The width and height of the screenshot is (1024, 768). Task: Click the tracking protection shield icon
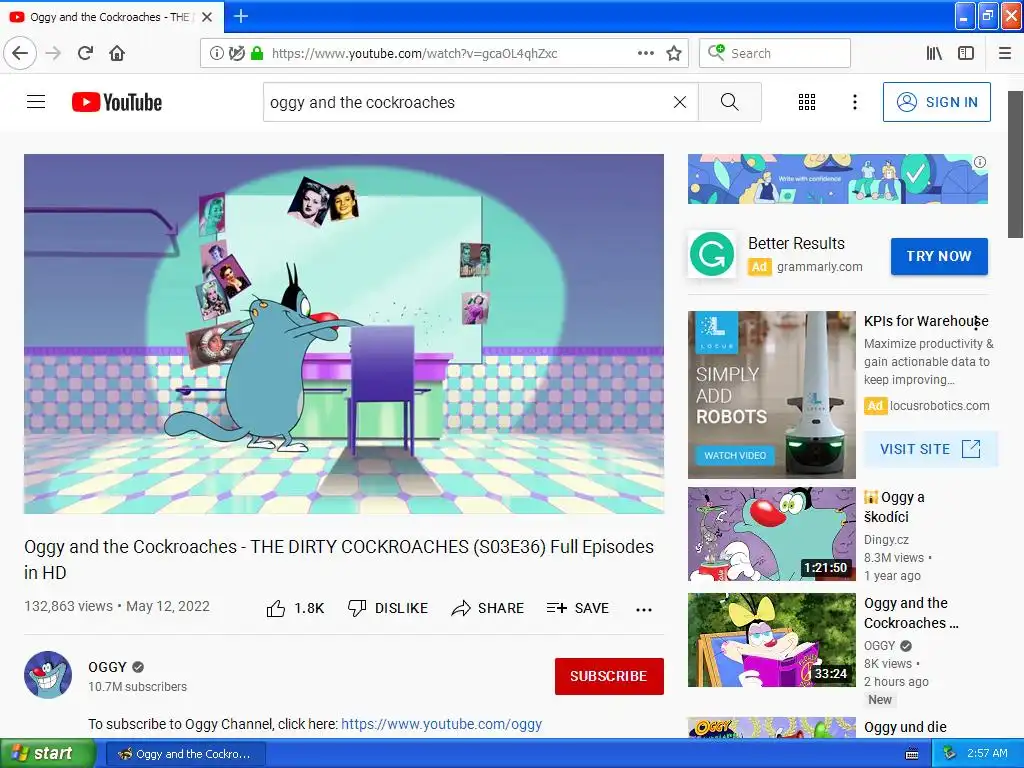pyautogui.click(x=236, y=53)
